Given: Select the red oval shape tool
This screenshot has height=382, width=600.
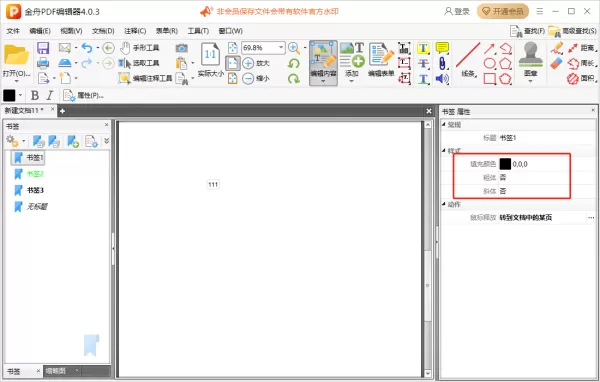Looking at the screenshot, I should [489, 63].
